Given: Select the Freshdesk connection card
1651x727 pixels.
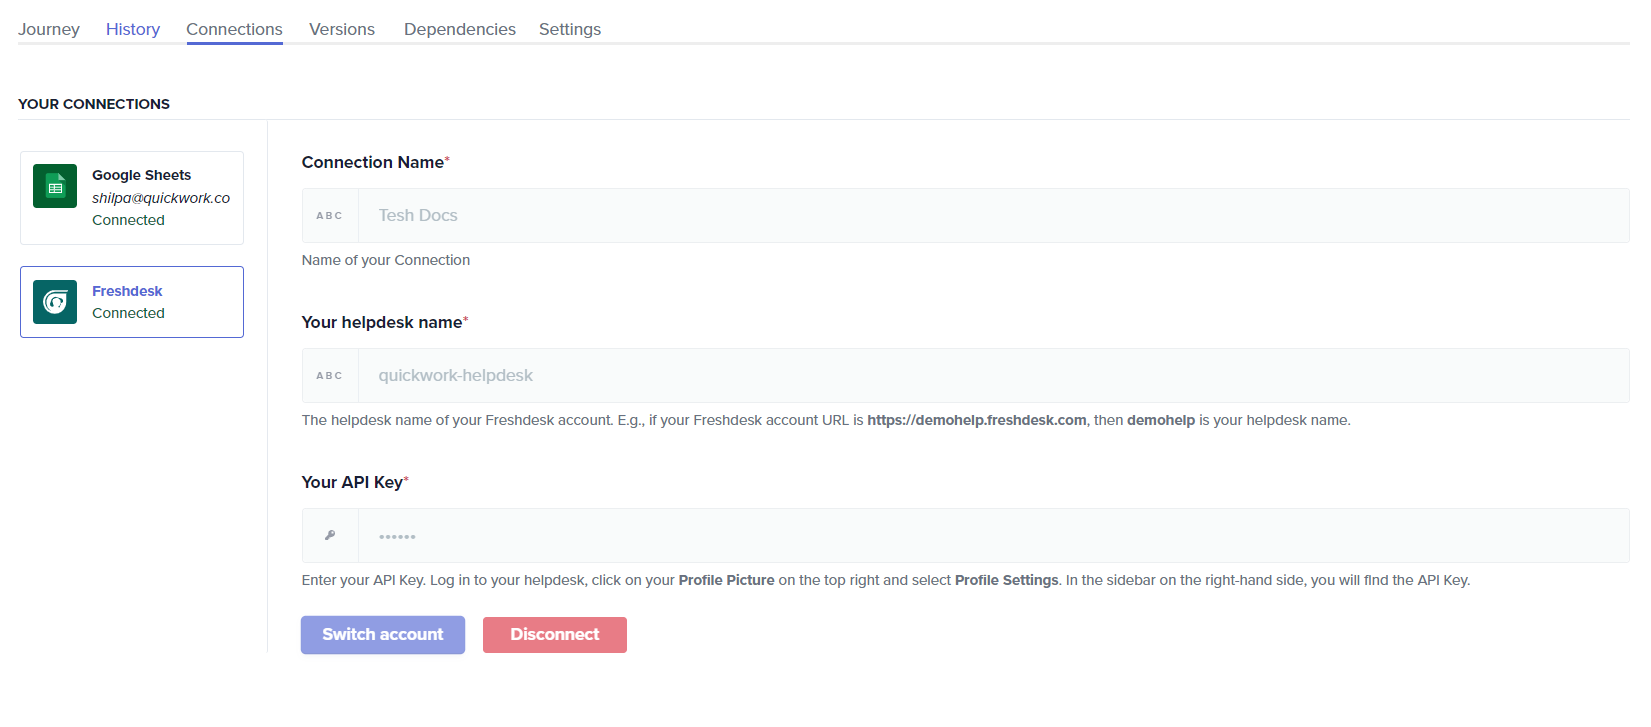Looking at the screenshot, I should click(x=132, y=302).
